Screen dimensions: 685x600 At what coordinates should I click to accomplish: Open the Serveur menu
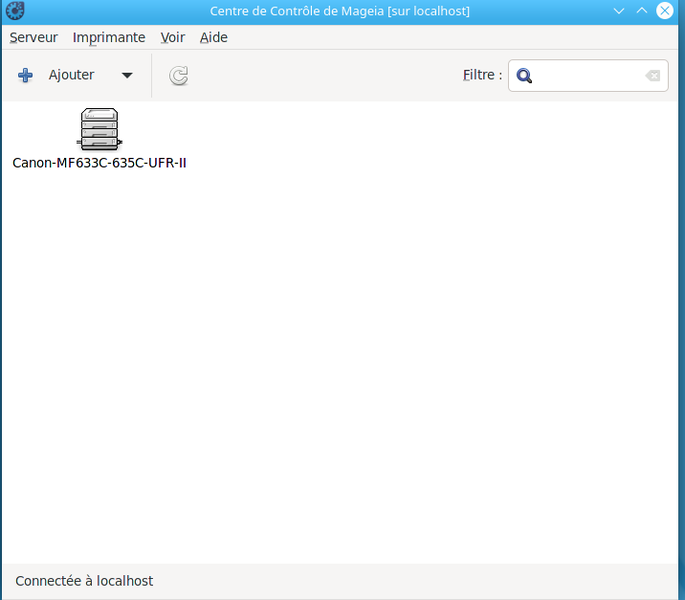click(x=34, y=38)
